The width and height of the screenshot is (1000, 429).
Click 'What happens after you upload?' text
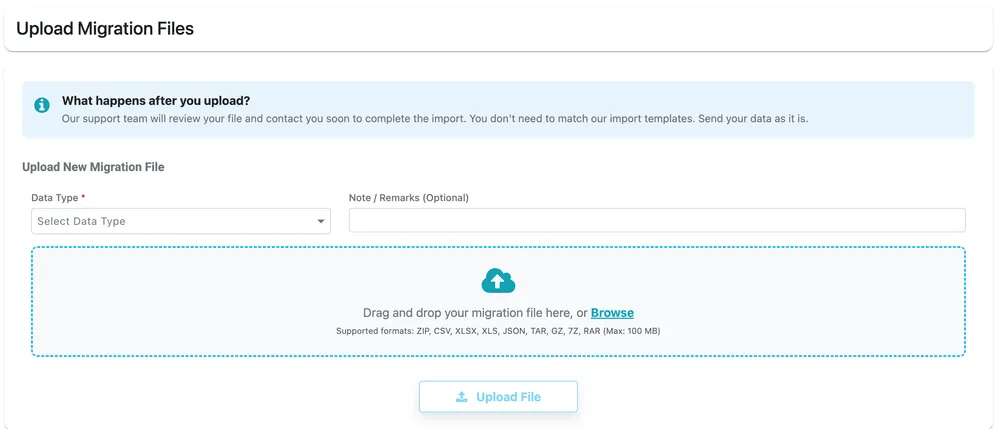(x=156, y=101)
